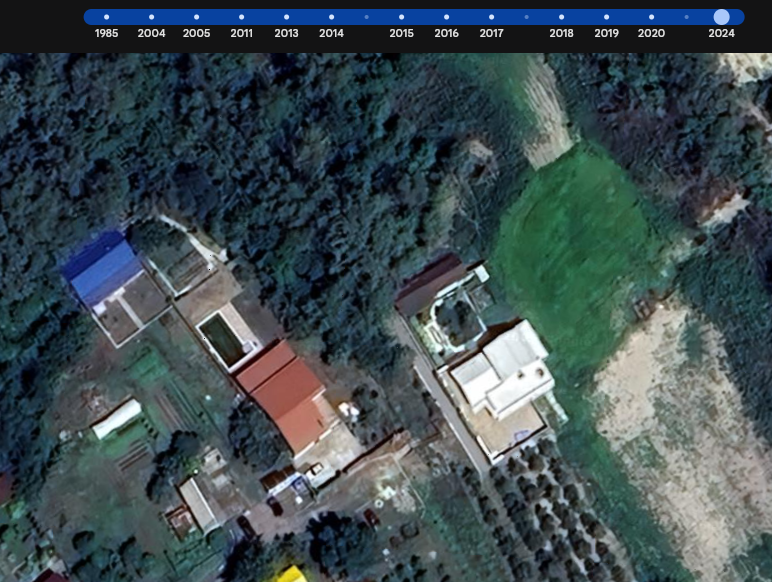Screen dimensions: 772x582
Task: Click unlabeled dot between 2020 and 2024
Action: (x=686, y=17)
